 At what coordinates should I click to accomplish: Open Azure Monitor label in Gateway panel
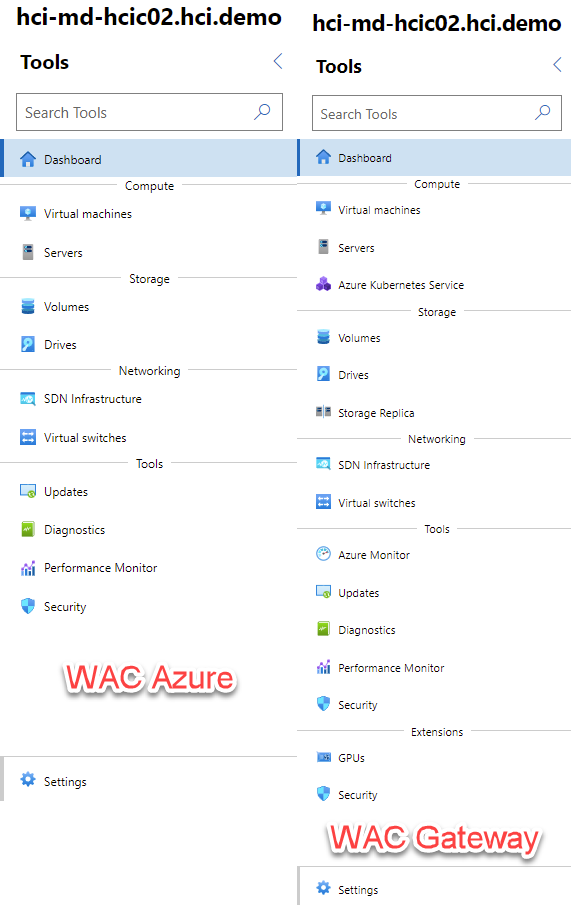(x=374, y=555)
